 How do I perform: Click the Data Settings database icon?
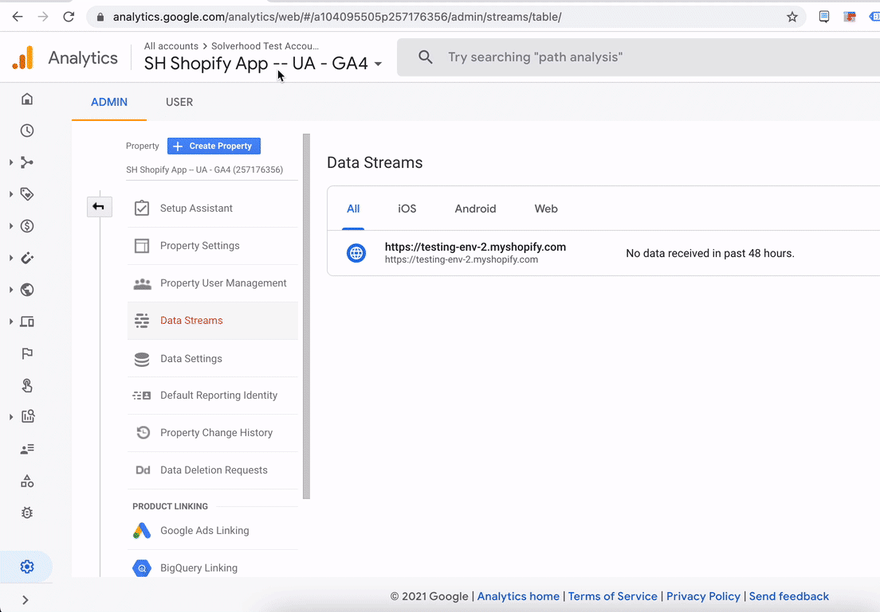click(x=142, y=359)
